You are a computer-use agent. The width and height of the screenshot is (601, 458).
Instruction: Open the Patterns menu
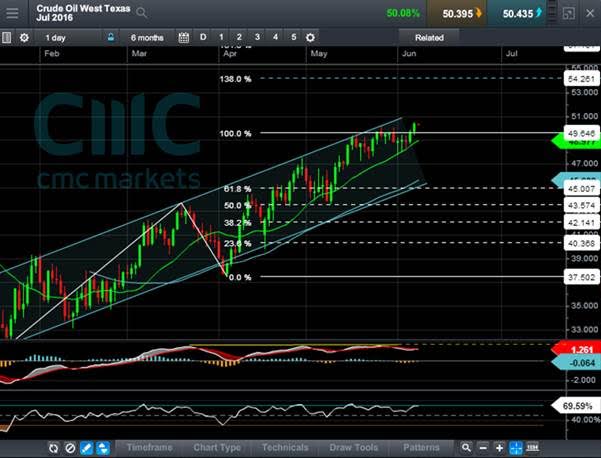(x=421, y=447)
